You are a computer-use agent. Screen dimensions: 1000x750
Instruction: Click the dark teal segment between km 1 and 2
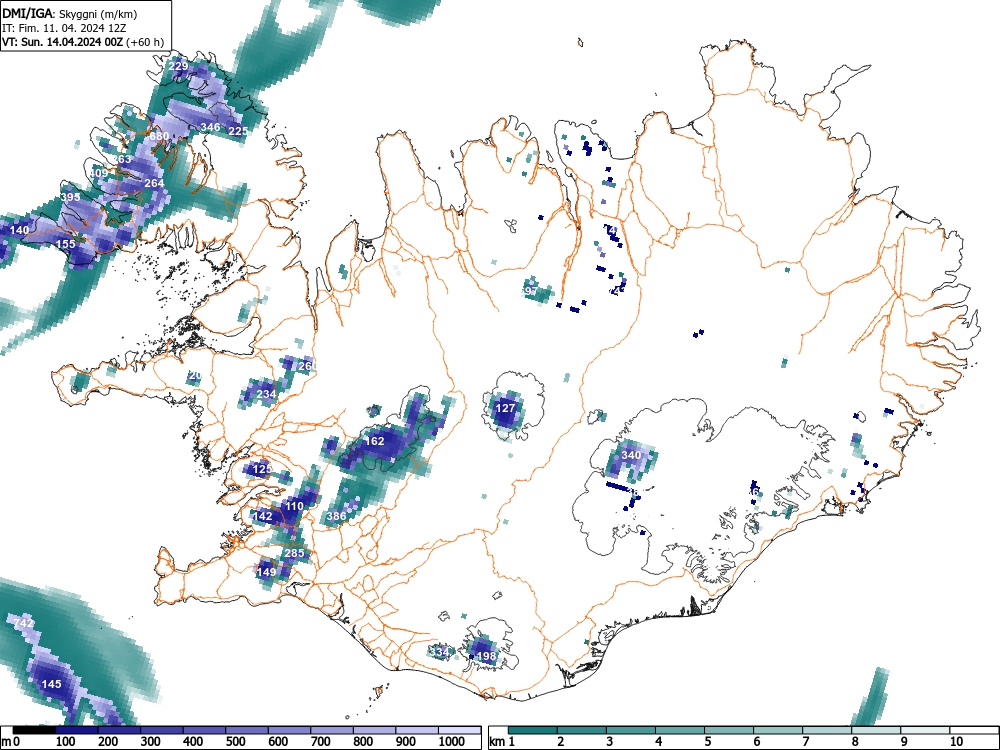(x=533, y=730)
